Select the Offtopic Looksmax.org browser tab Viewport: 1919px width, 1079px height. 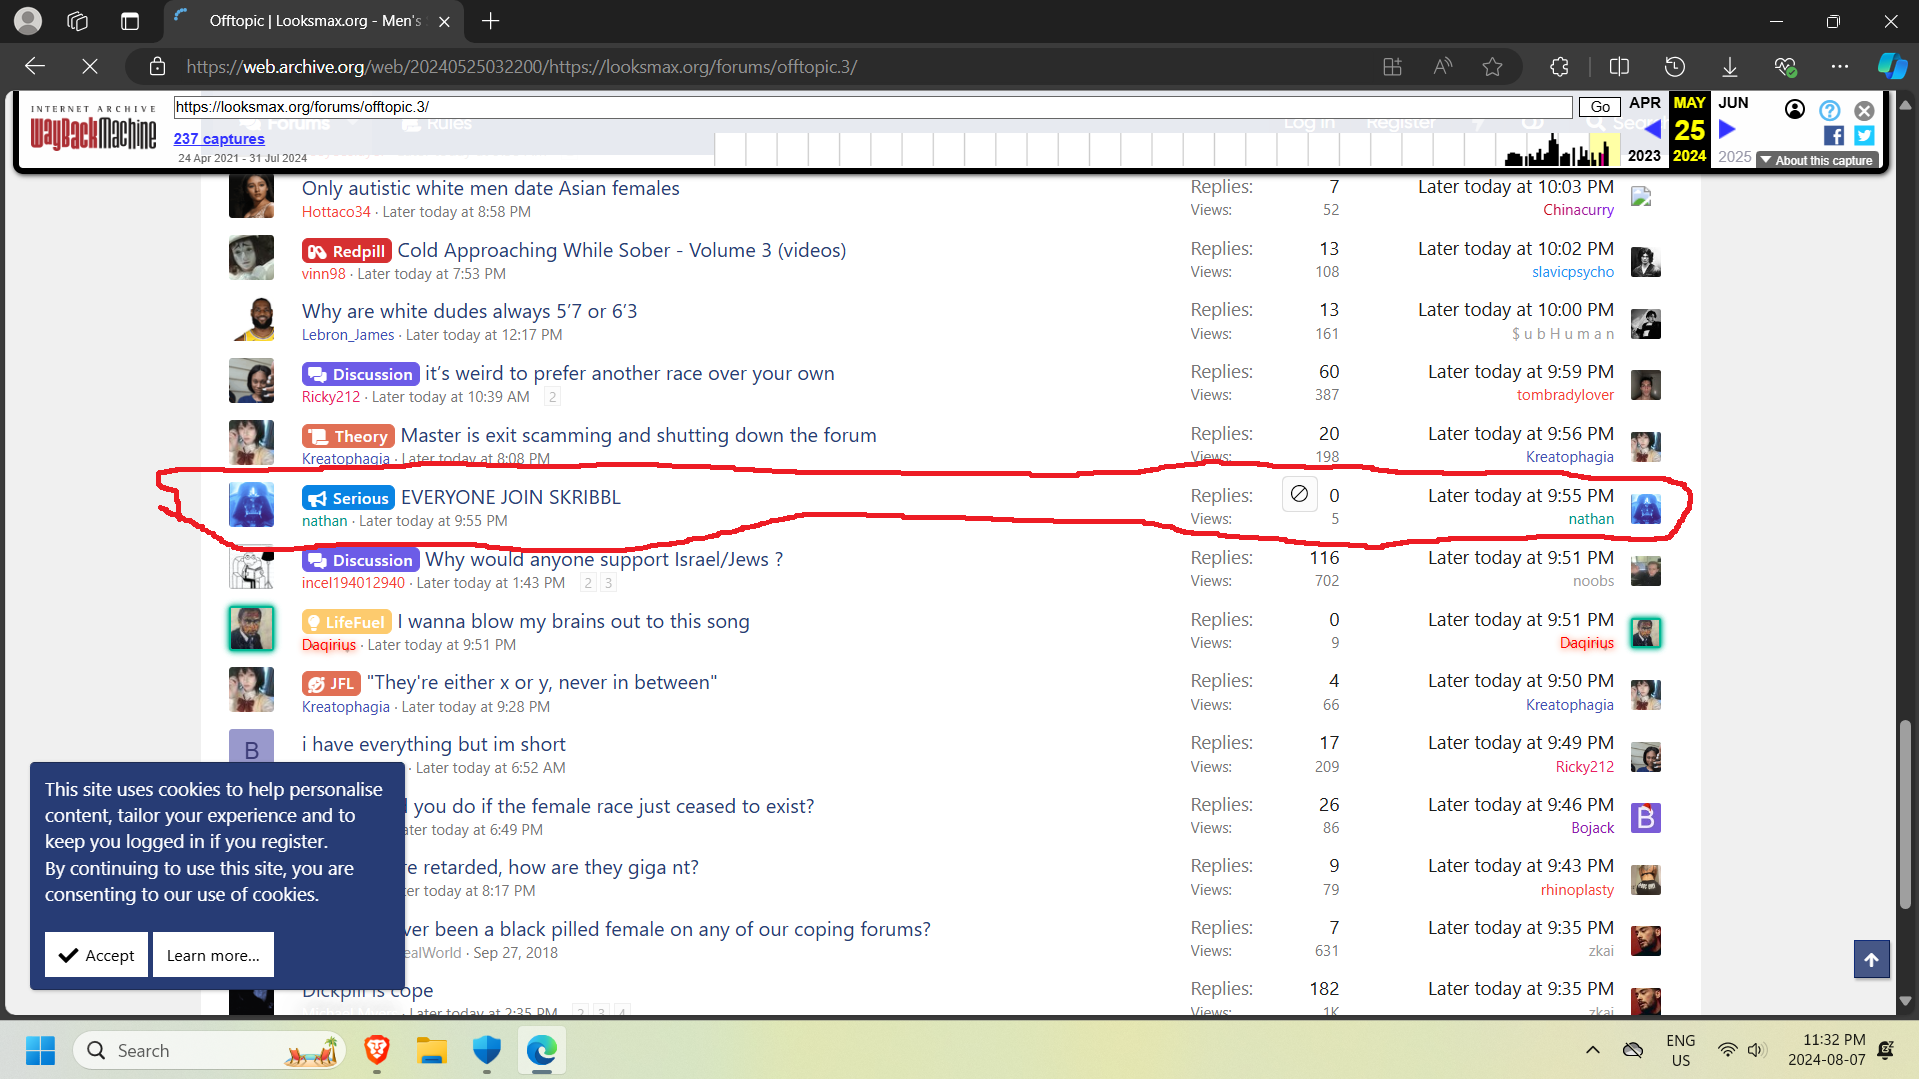pyautogui.click(x=312, y=21)
